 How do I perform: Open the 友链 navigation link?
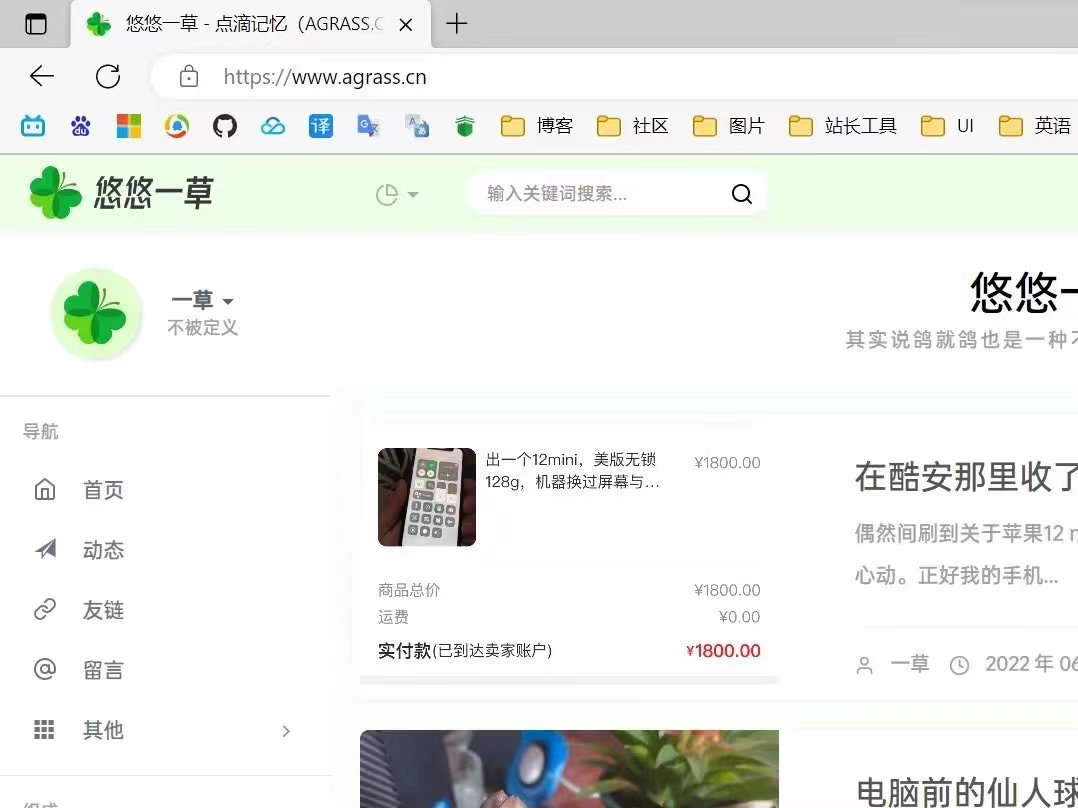click(x=102, y=610)
